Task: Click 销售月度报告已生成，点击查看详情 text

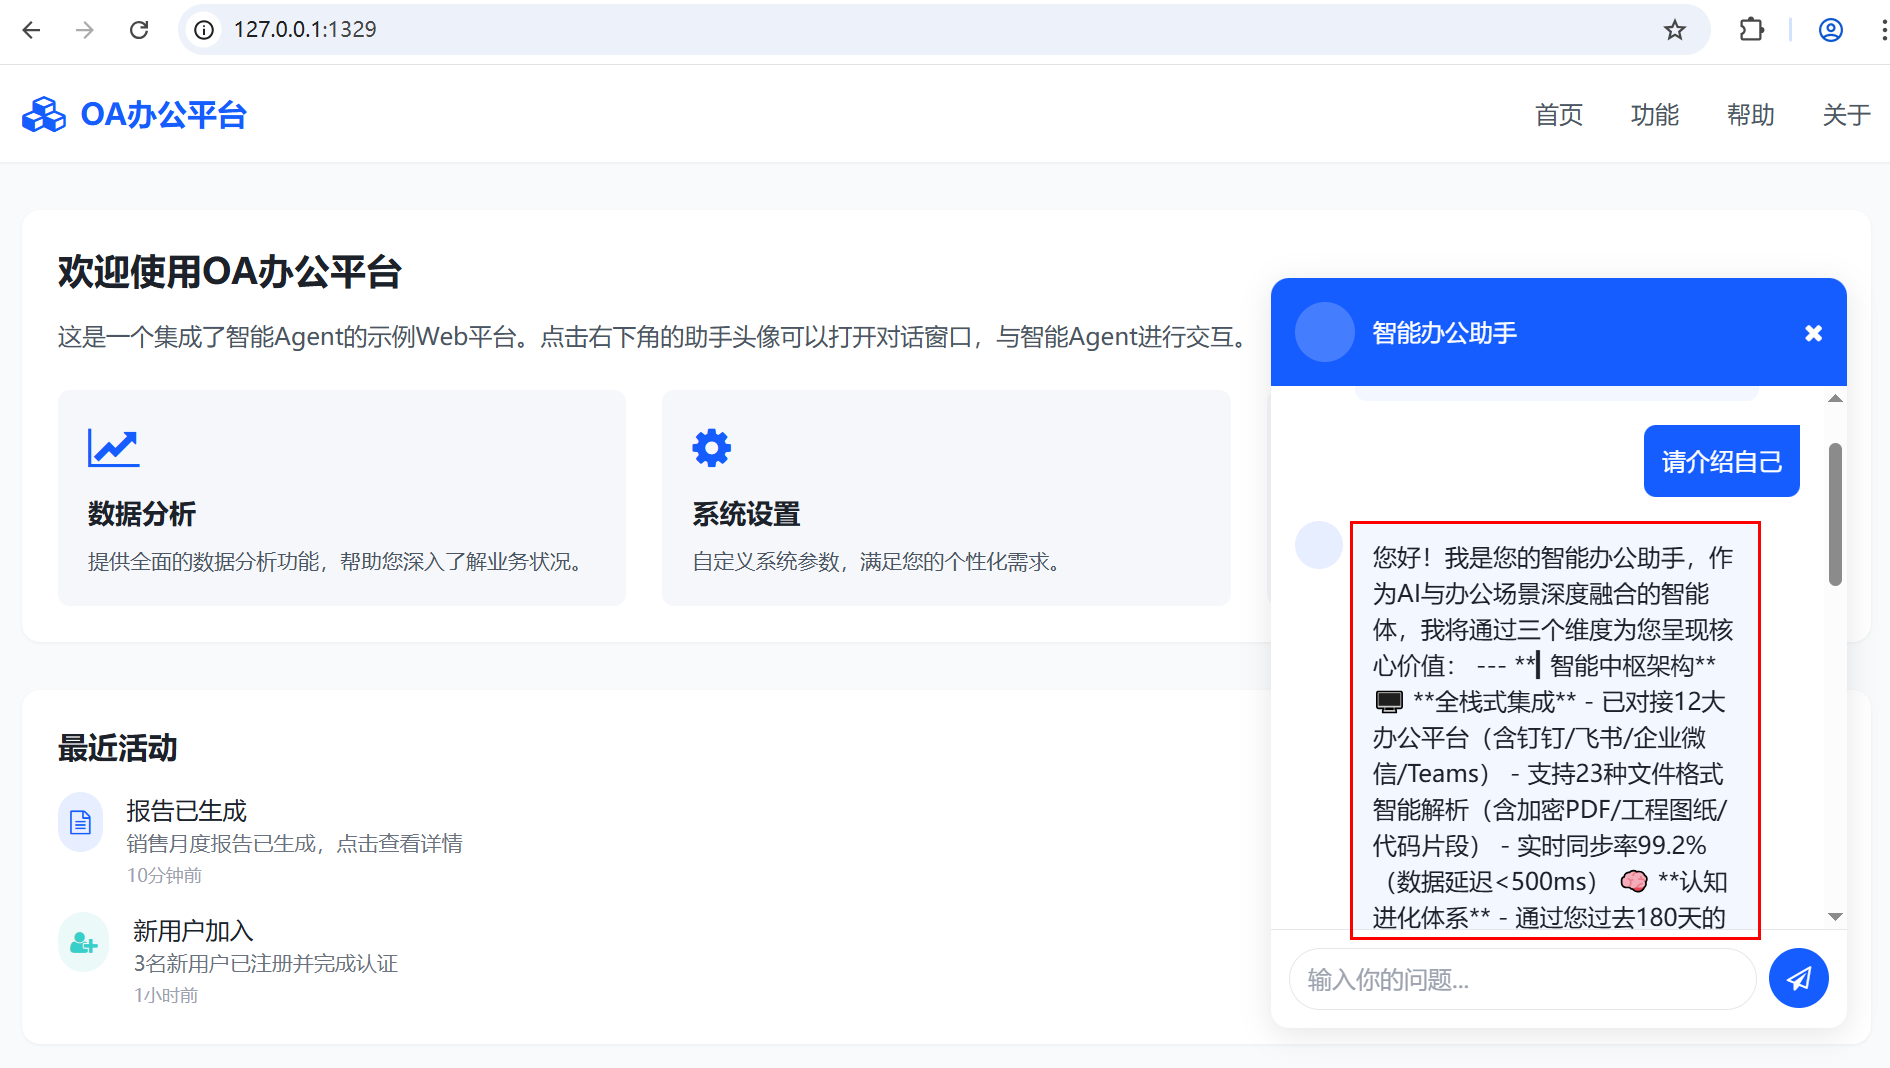Action: coord(295,844)
